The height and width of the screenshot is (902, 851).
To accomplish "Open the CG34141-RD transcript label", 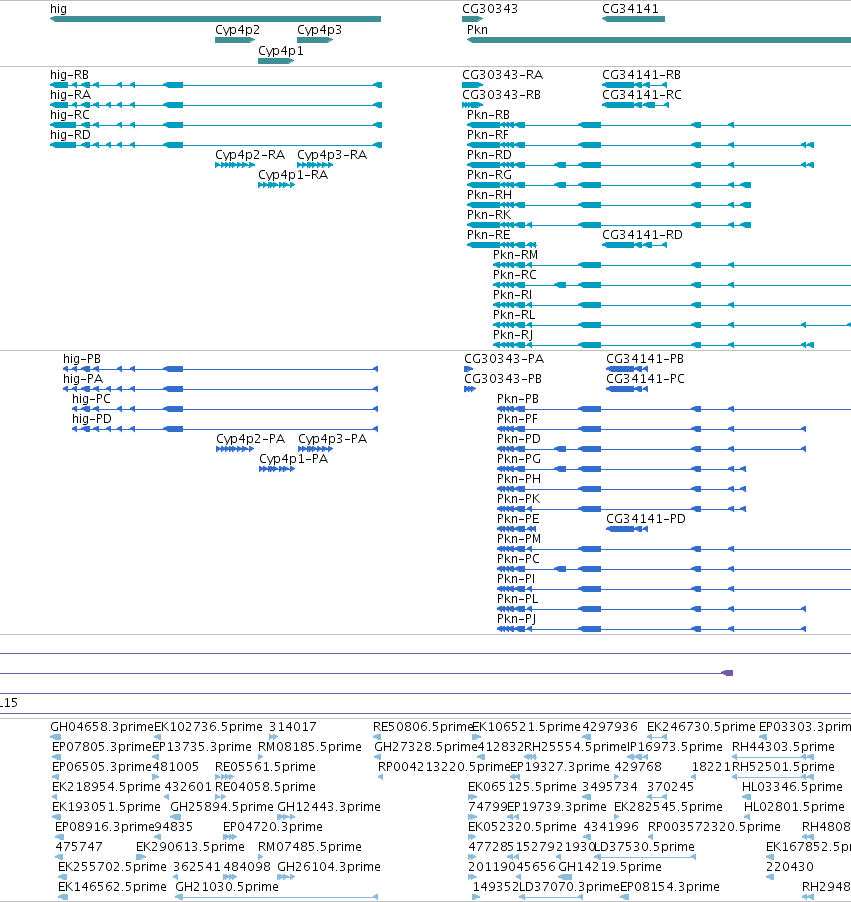I will pyautogui.click(x=642, y=235).
